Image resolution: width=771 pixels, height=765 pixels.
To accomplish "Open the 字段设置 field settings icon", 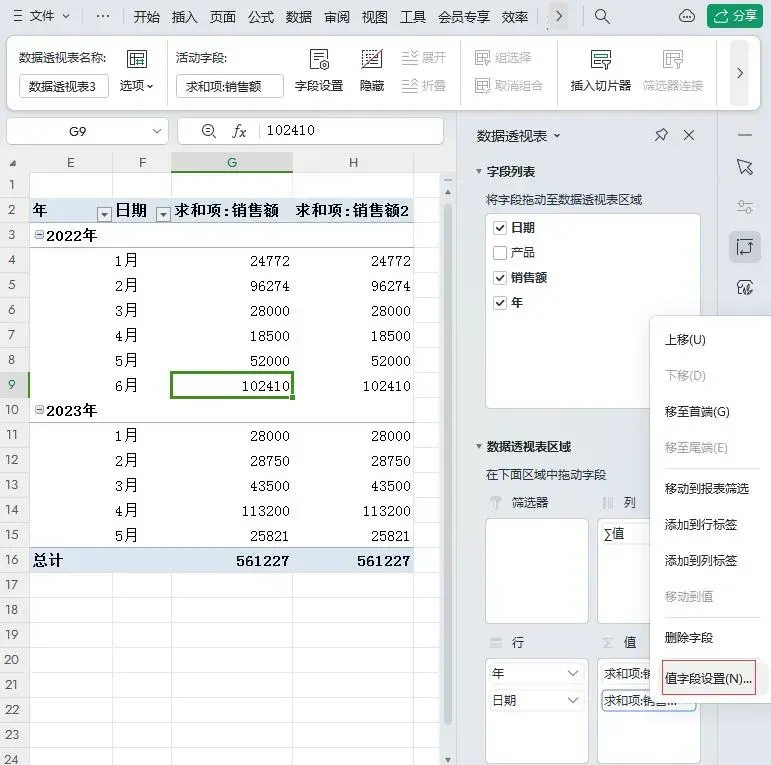I will point(319,59).
